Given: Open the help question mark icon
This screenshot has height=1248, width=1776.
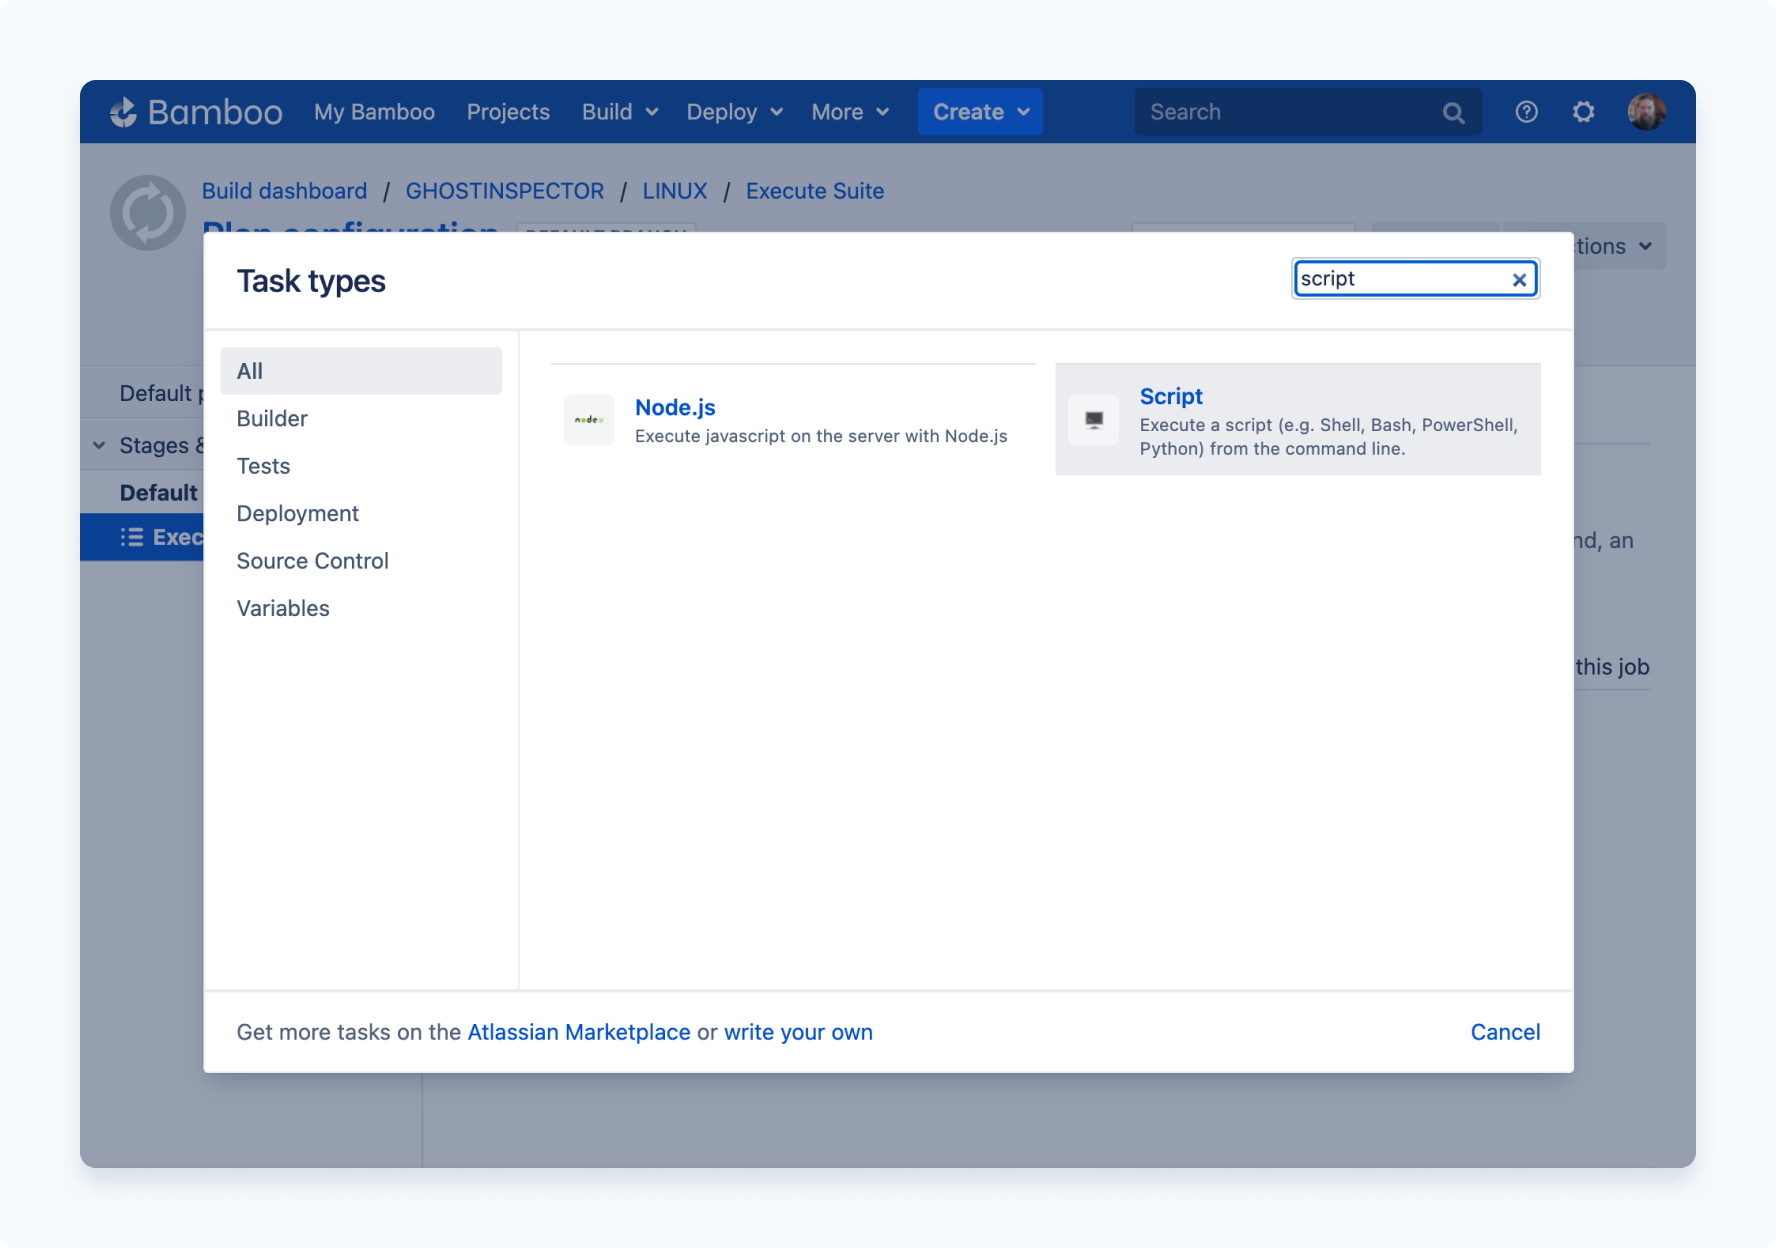Looking at the screenshot, I should click(x=1526, y=111).
